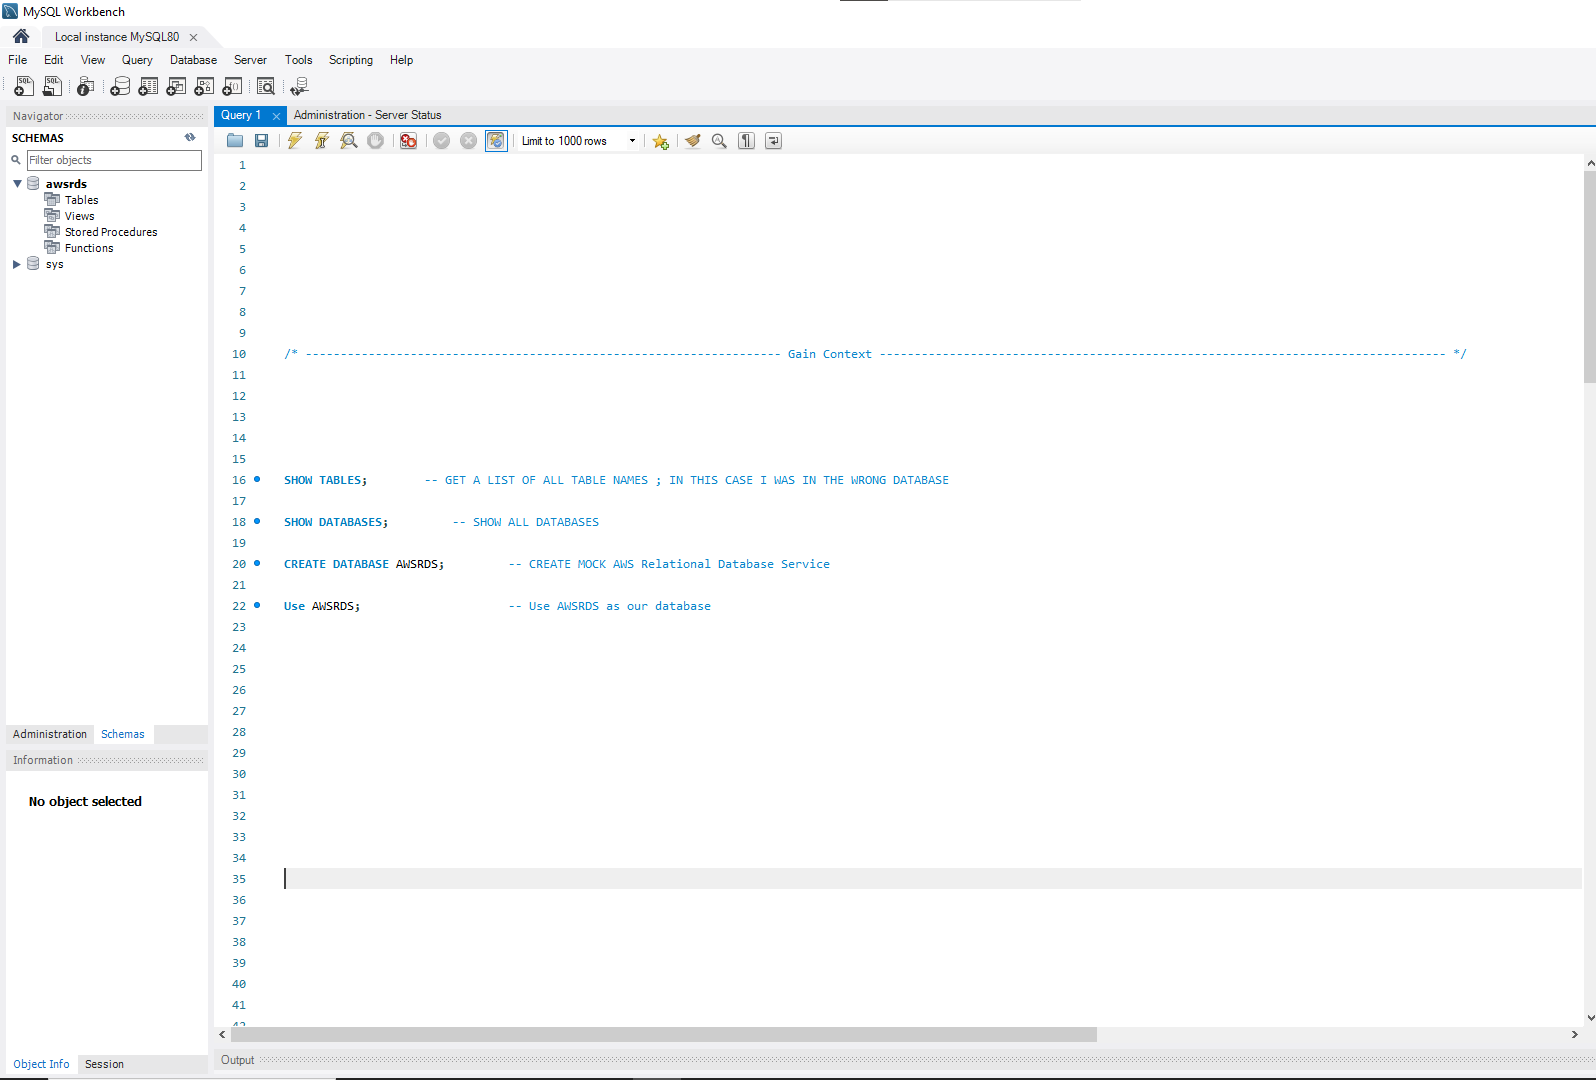Create a new table icon

[x=148, y=87]
